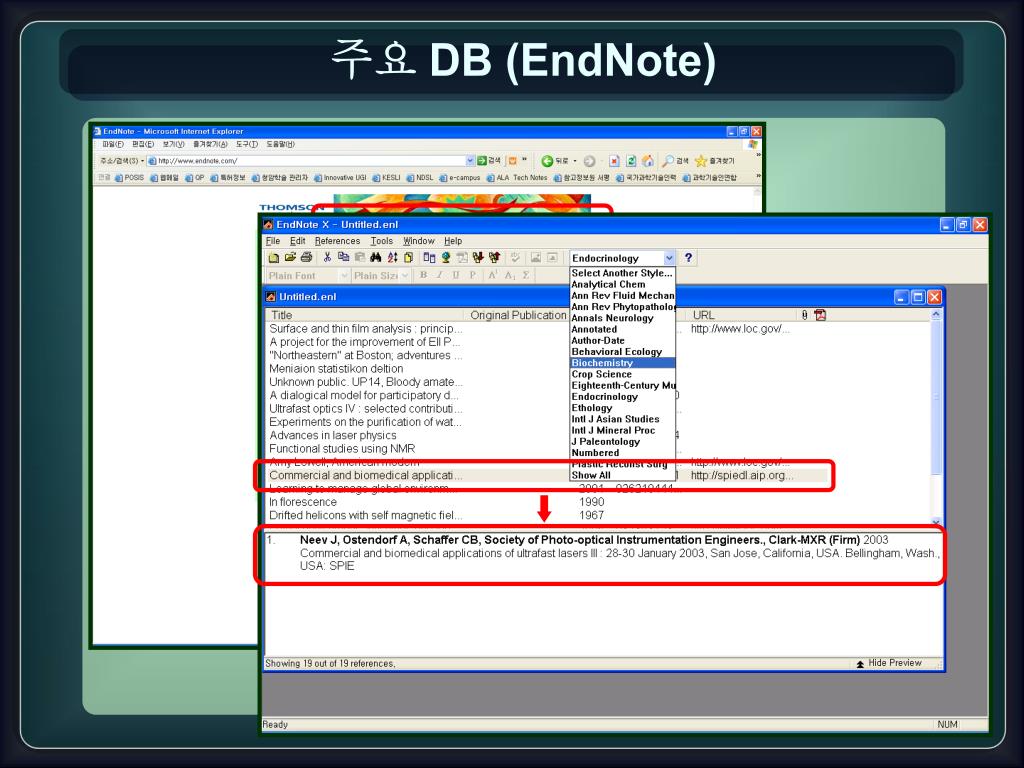The height and width of the screenshot is (768, 1024).
Task: Open the References menu
Action: pyautogui.click(x=338, y=241)
